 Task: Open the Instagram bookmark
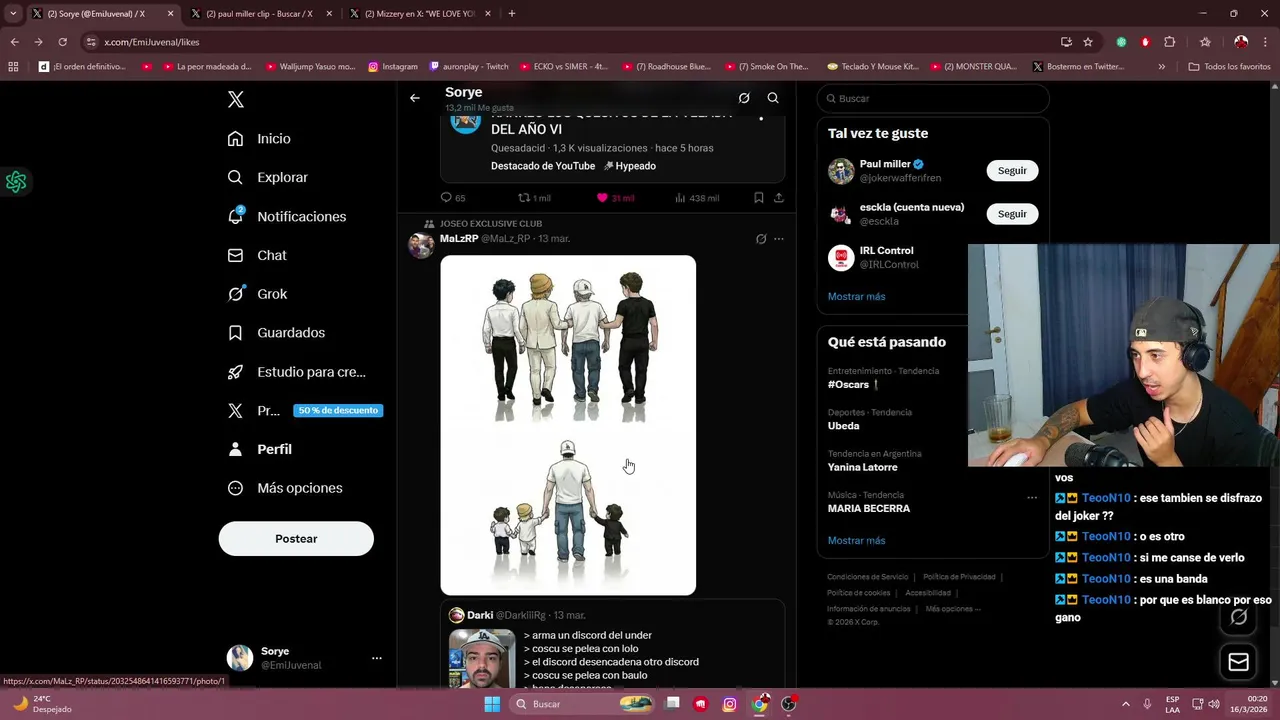coord(393,67)
